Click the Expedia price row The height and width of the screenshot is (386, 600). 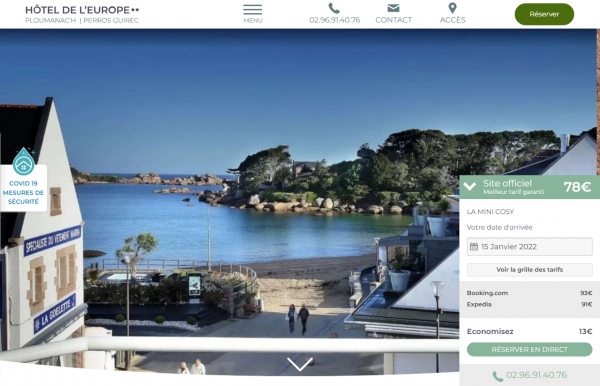pyautogui.click(x=529, y=305)
